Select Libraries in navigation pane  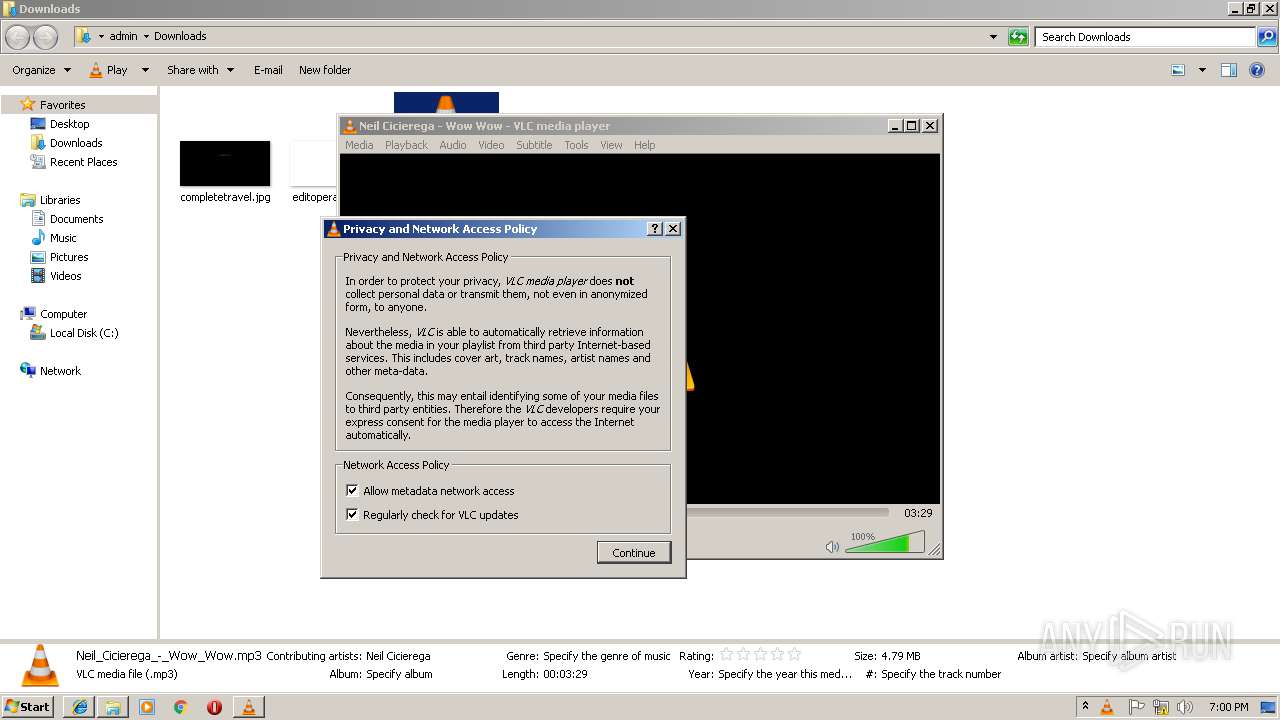click(60, 200)
